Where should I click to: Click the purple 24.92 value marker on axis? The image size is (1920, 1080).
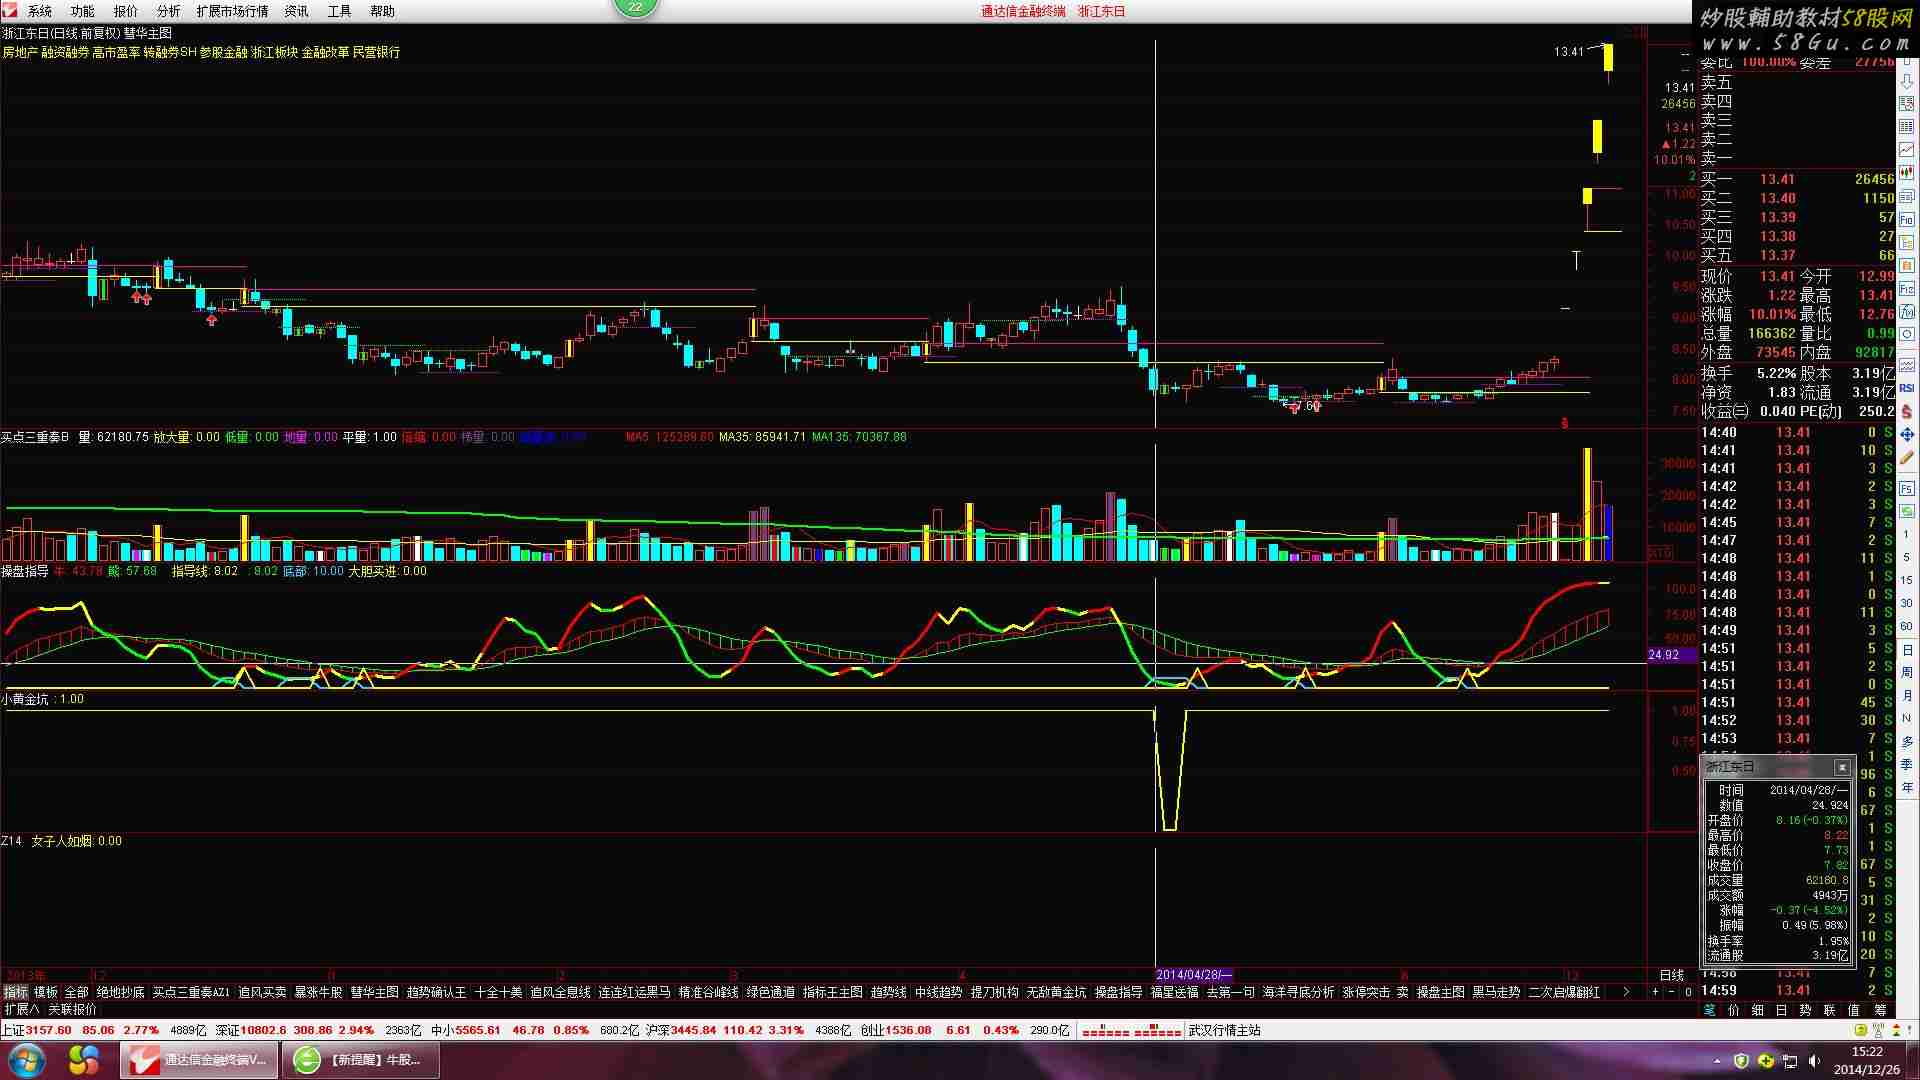tap(1664, 655)
